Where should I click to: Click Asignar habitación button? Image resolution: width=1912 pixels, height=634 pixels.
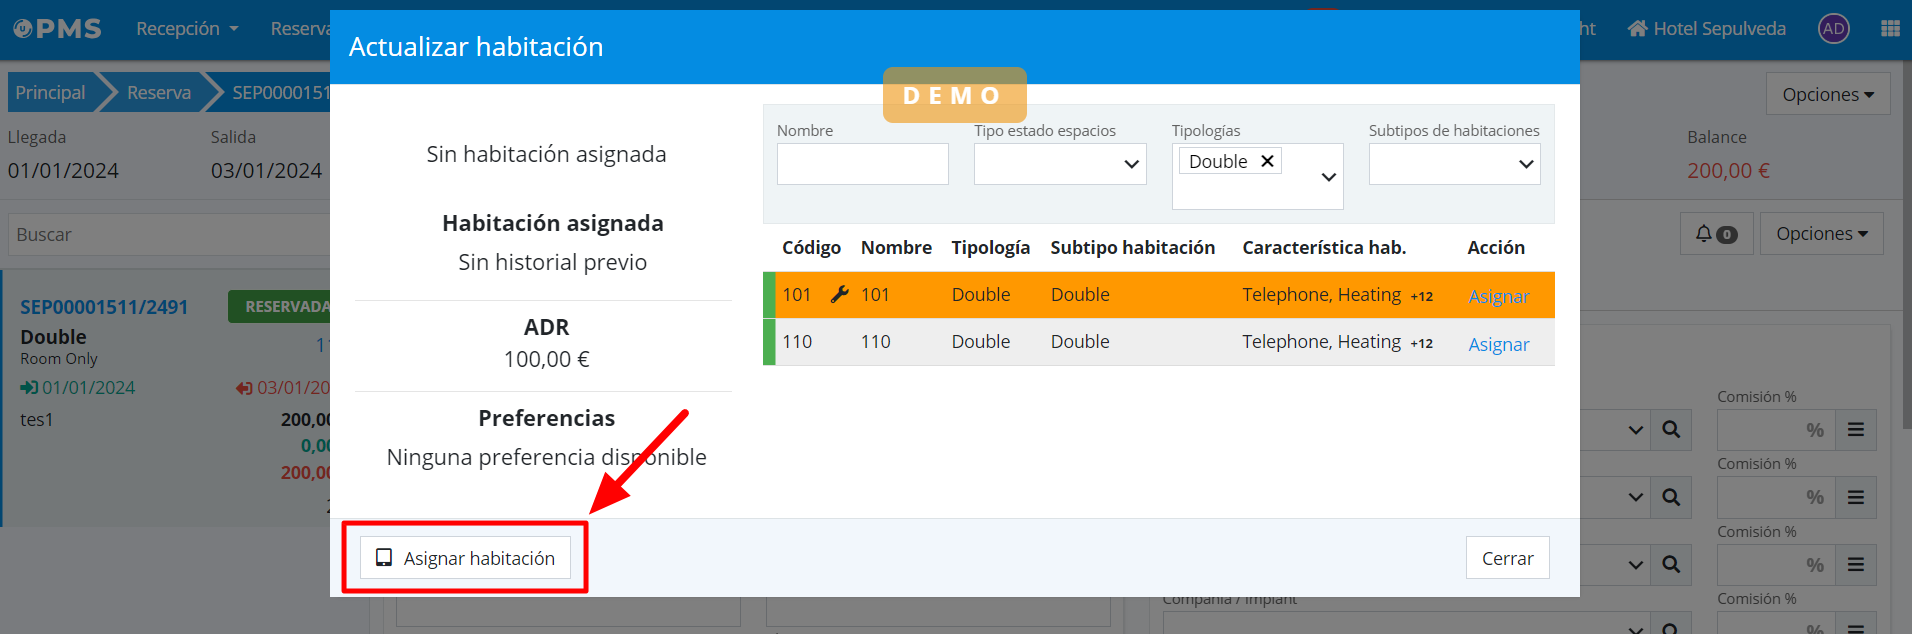(465, 558)
